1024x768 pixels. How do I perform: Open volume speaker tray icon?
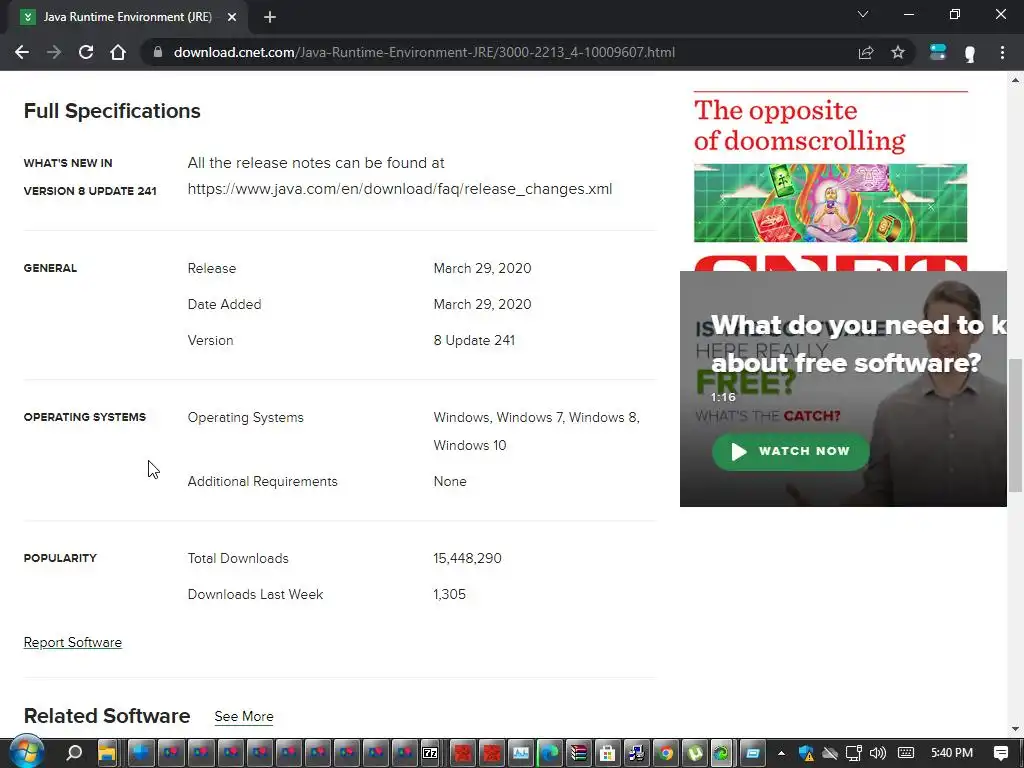click(x=878, y=753)
